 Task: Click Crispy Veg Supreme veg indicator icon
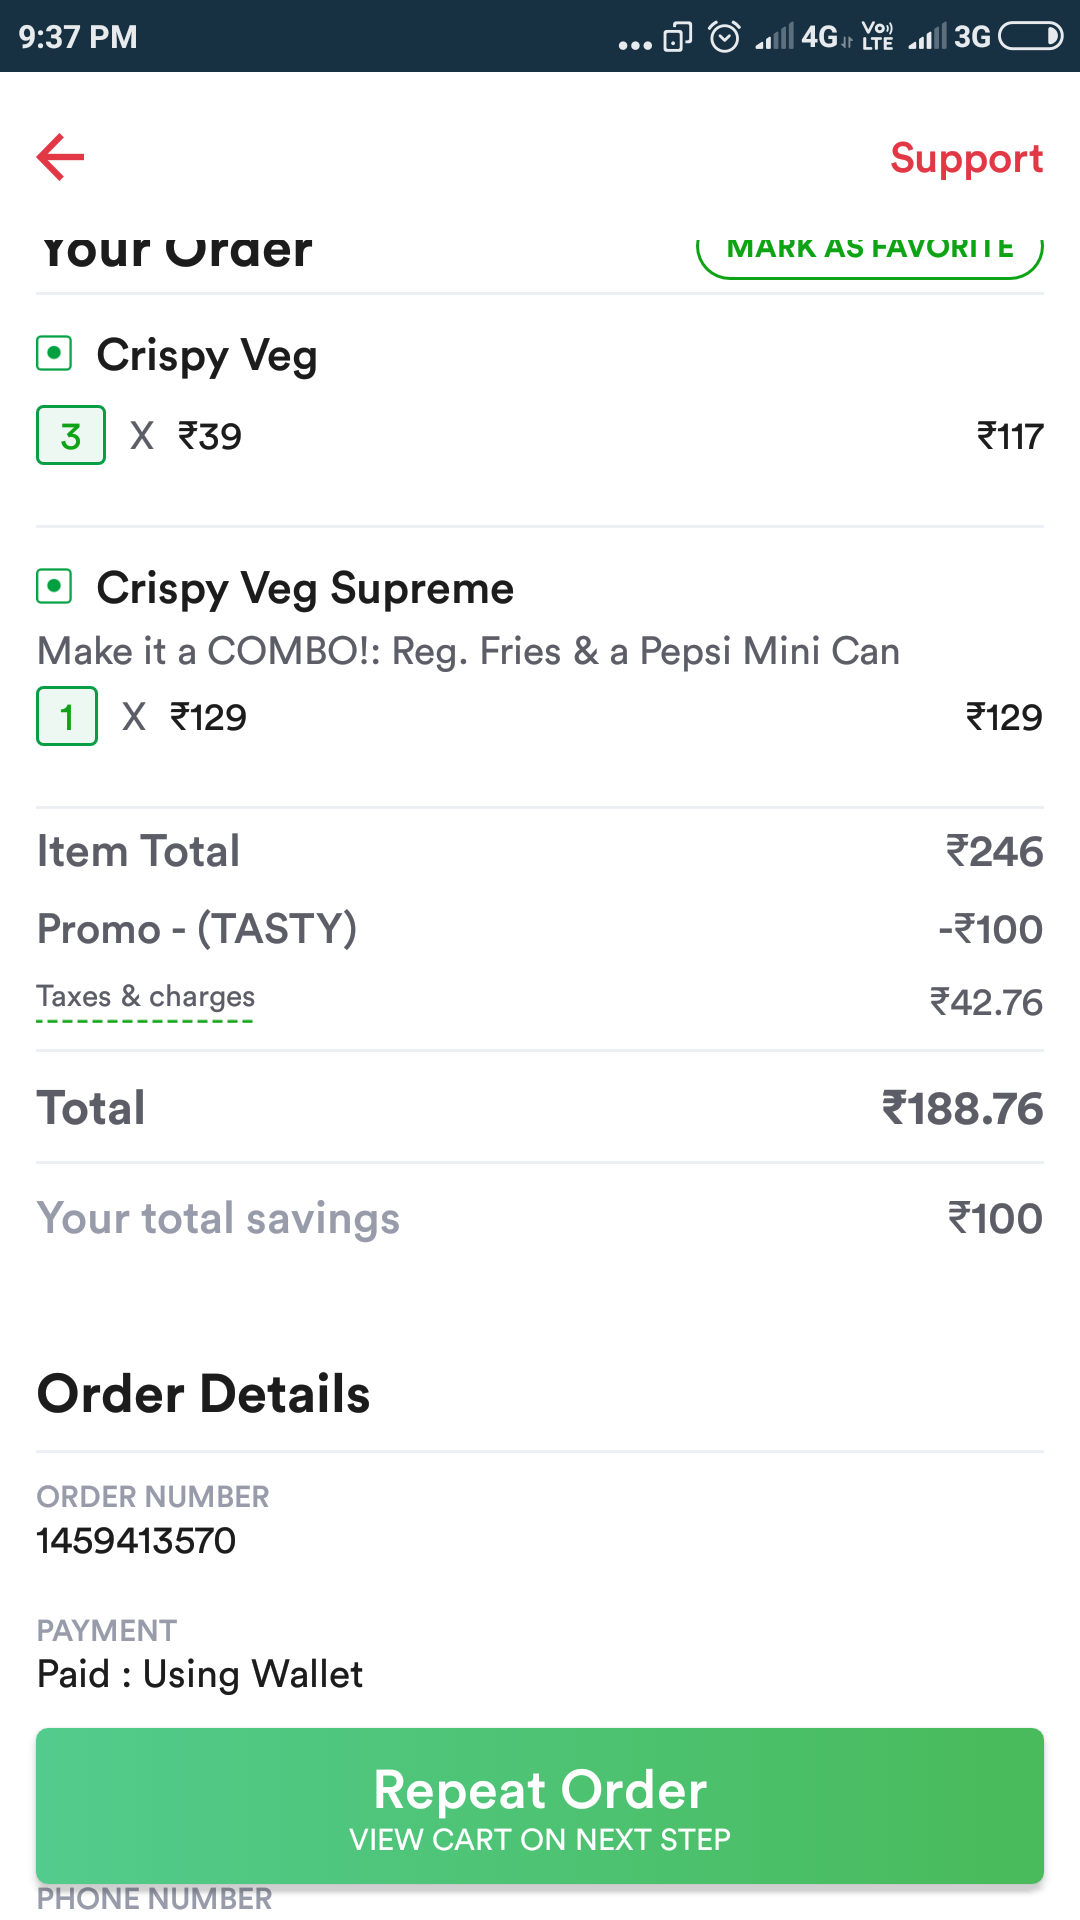point(54,586)
